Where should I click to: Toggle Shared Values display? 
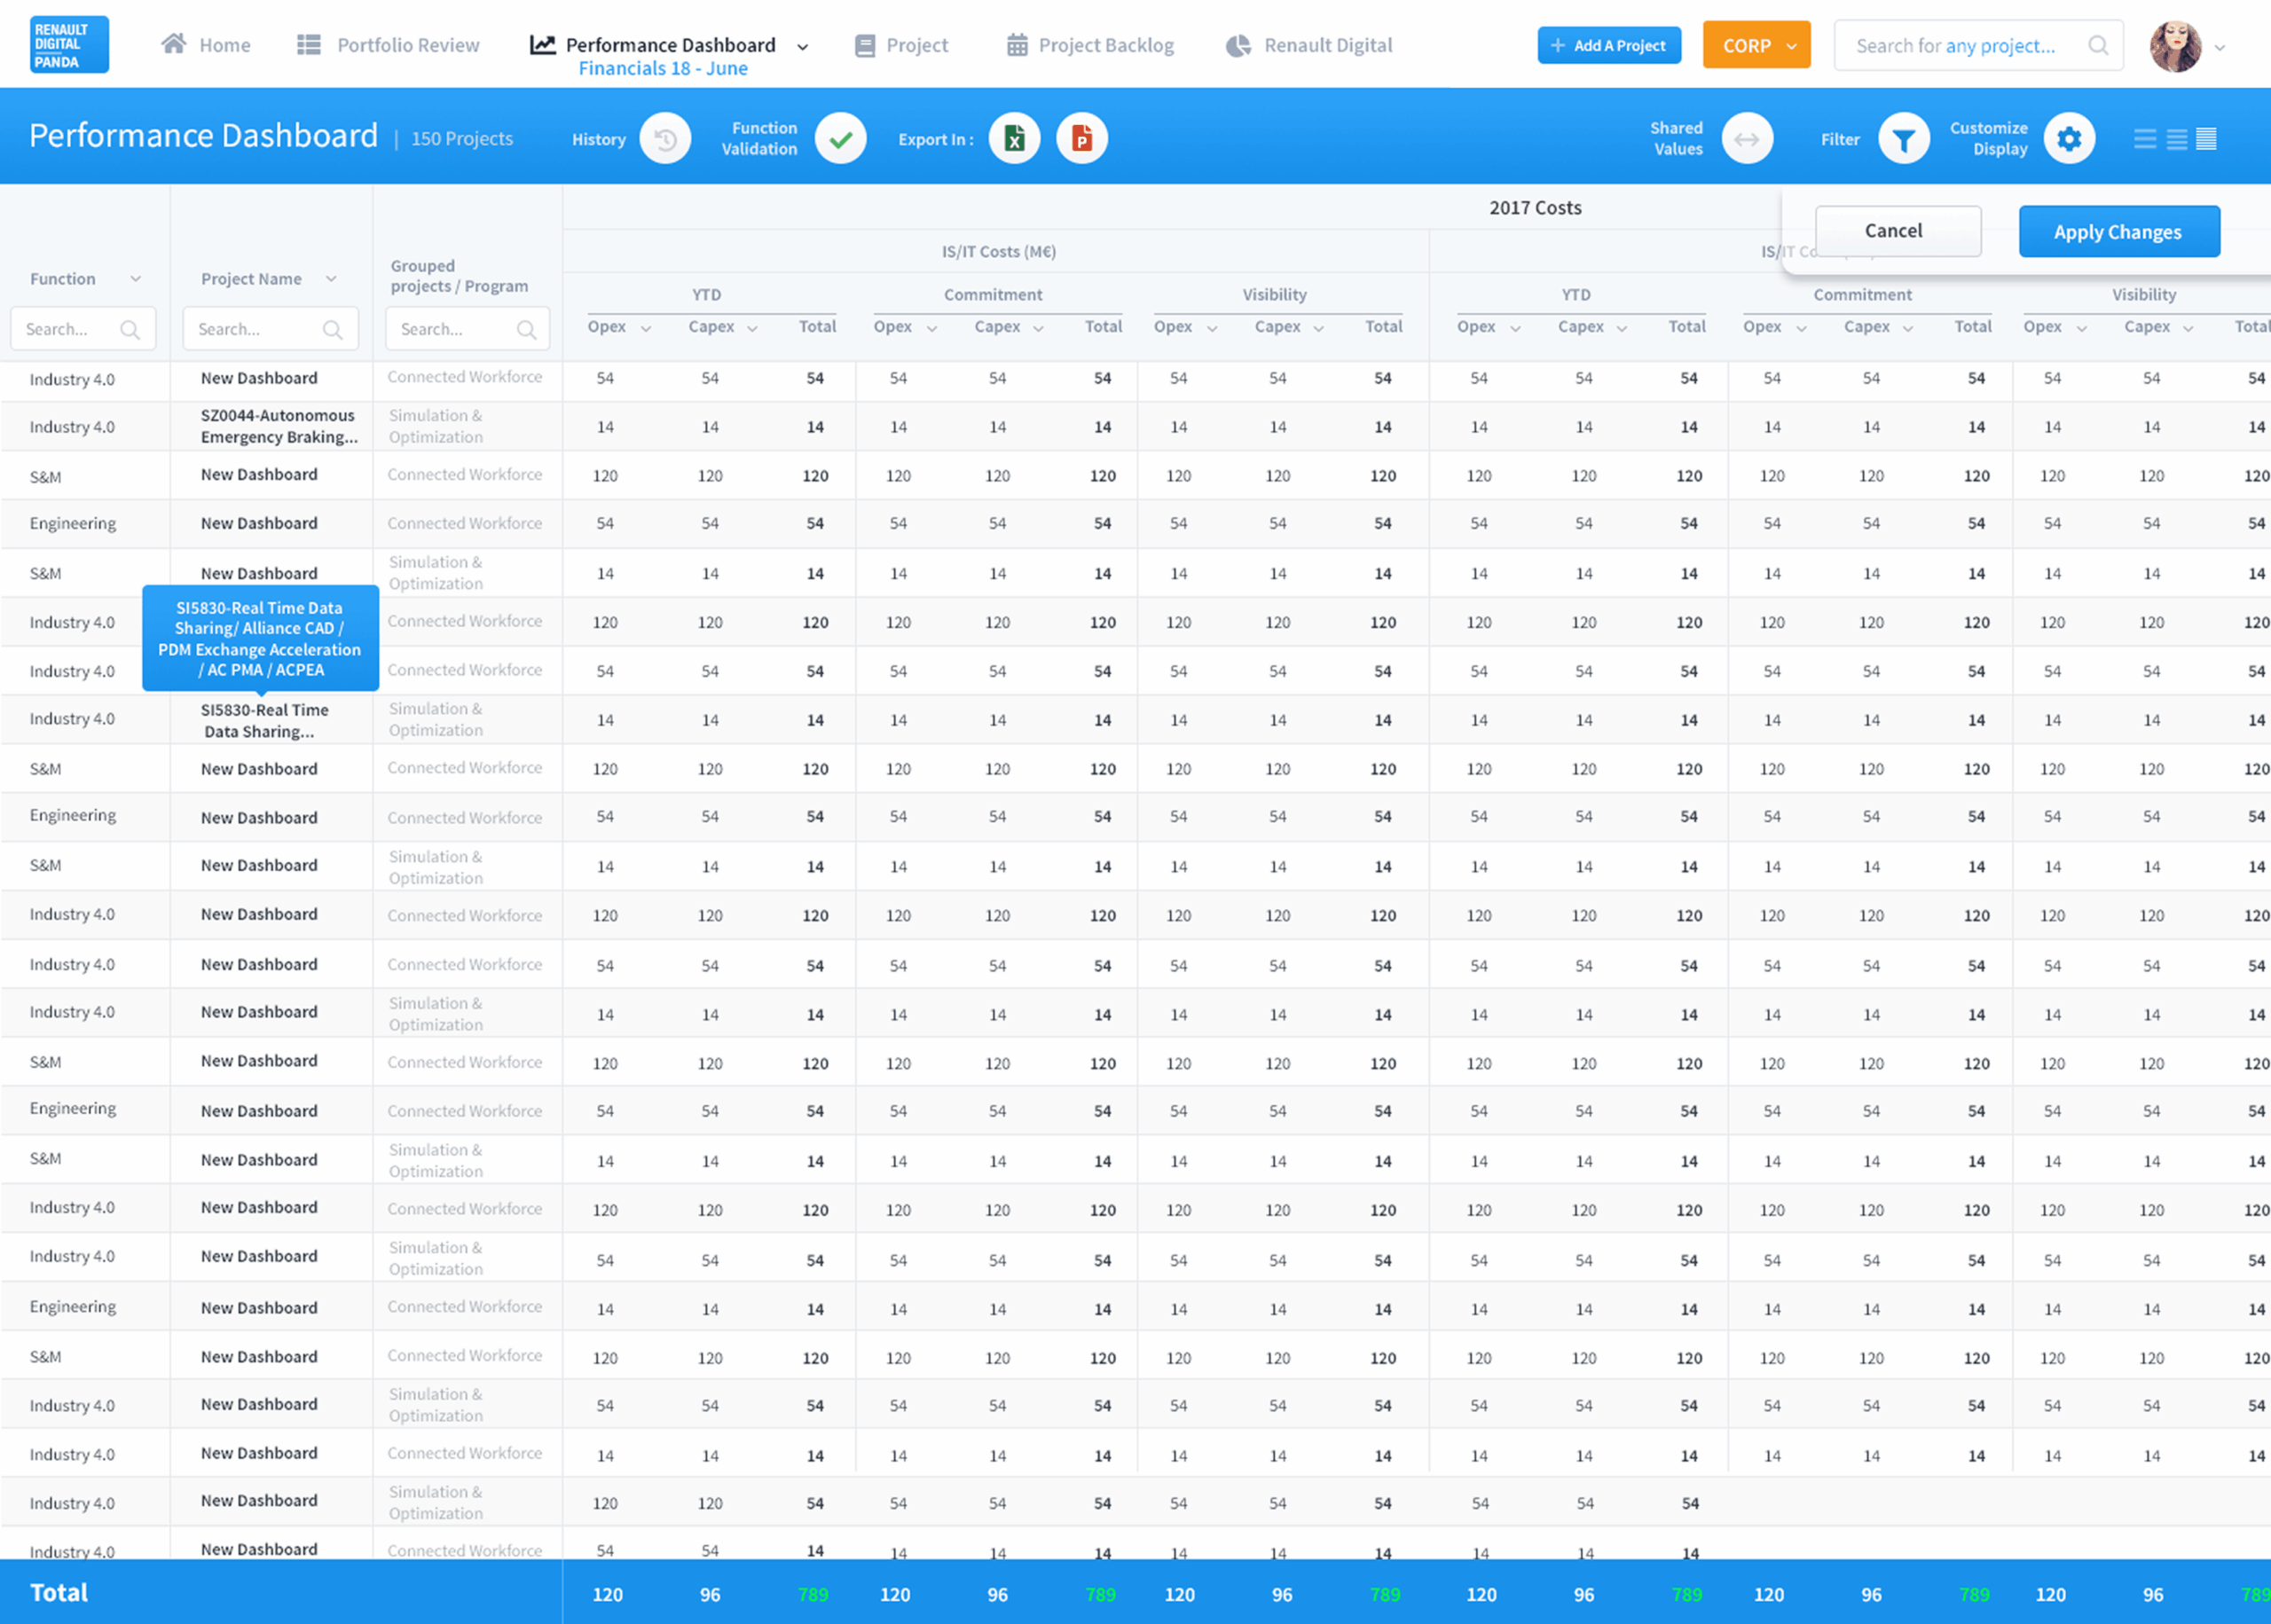click(x=1746, y=138)
